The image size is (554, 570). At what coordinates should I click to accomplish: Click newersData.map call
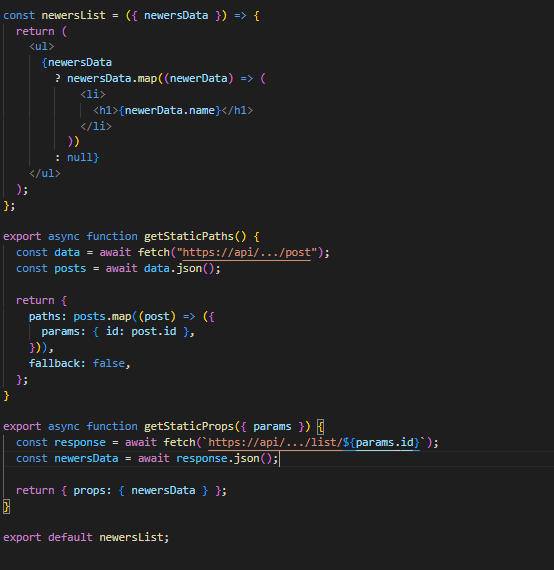click(x=112, y=79)
